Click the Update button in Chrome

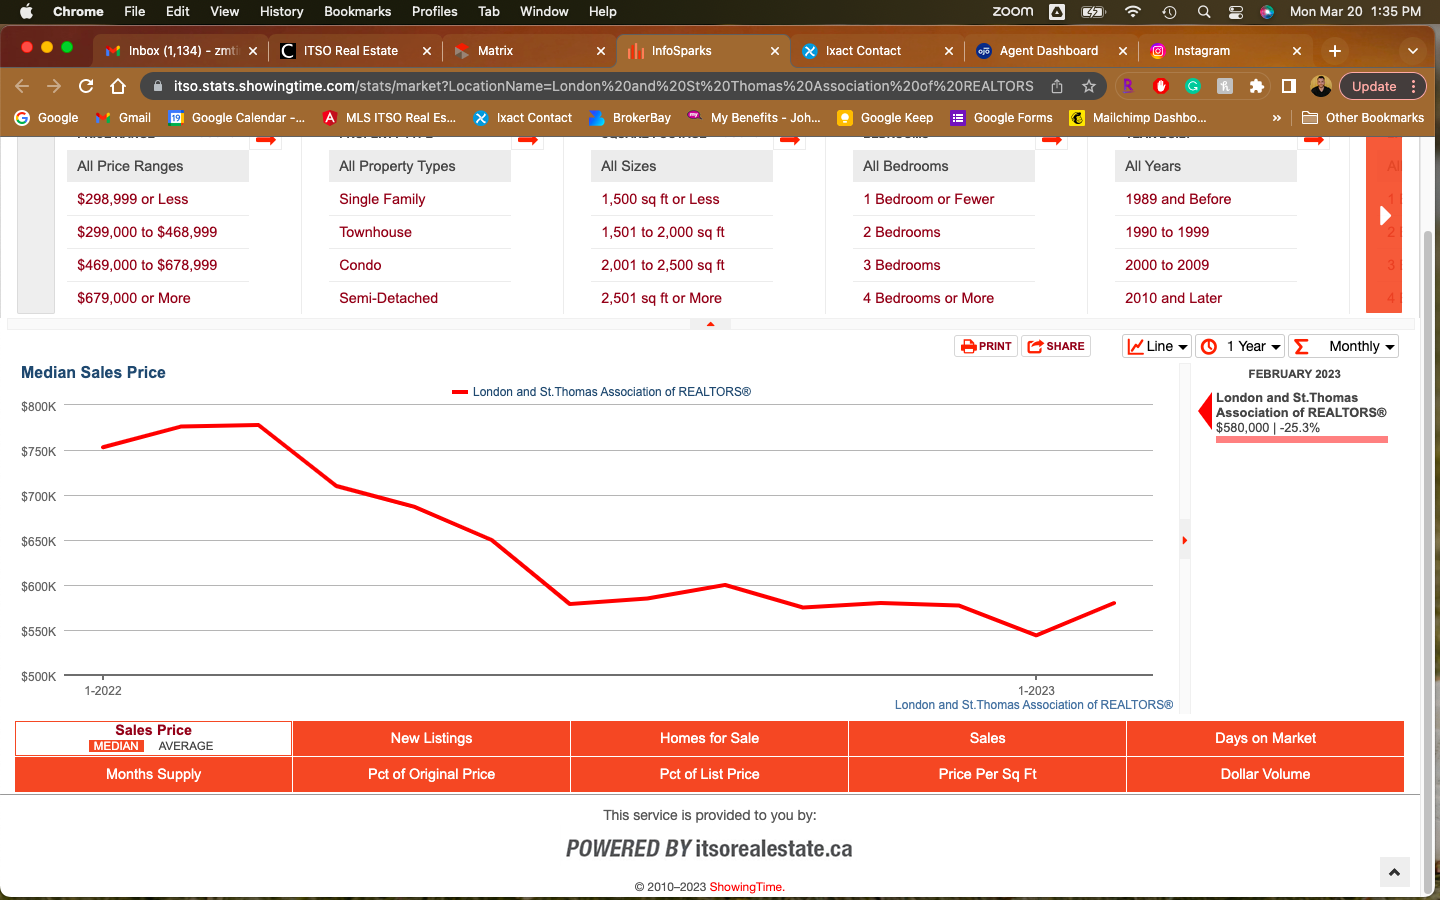tap(1374, 86)
